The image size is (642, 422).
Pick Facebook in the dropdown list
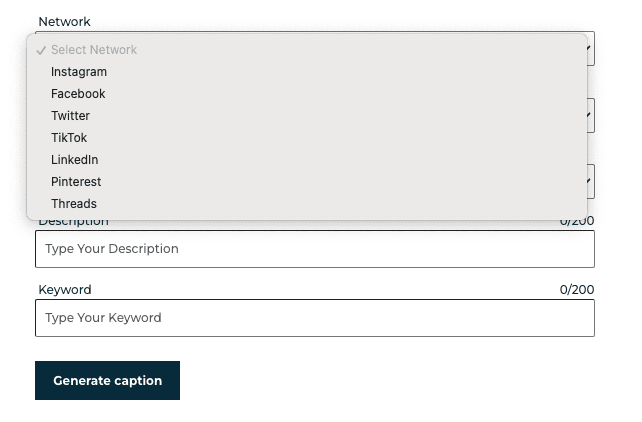78,94
